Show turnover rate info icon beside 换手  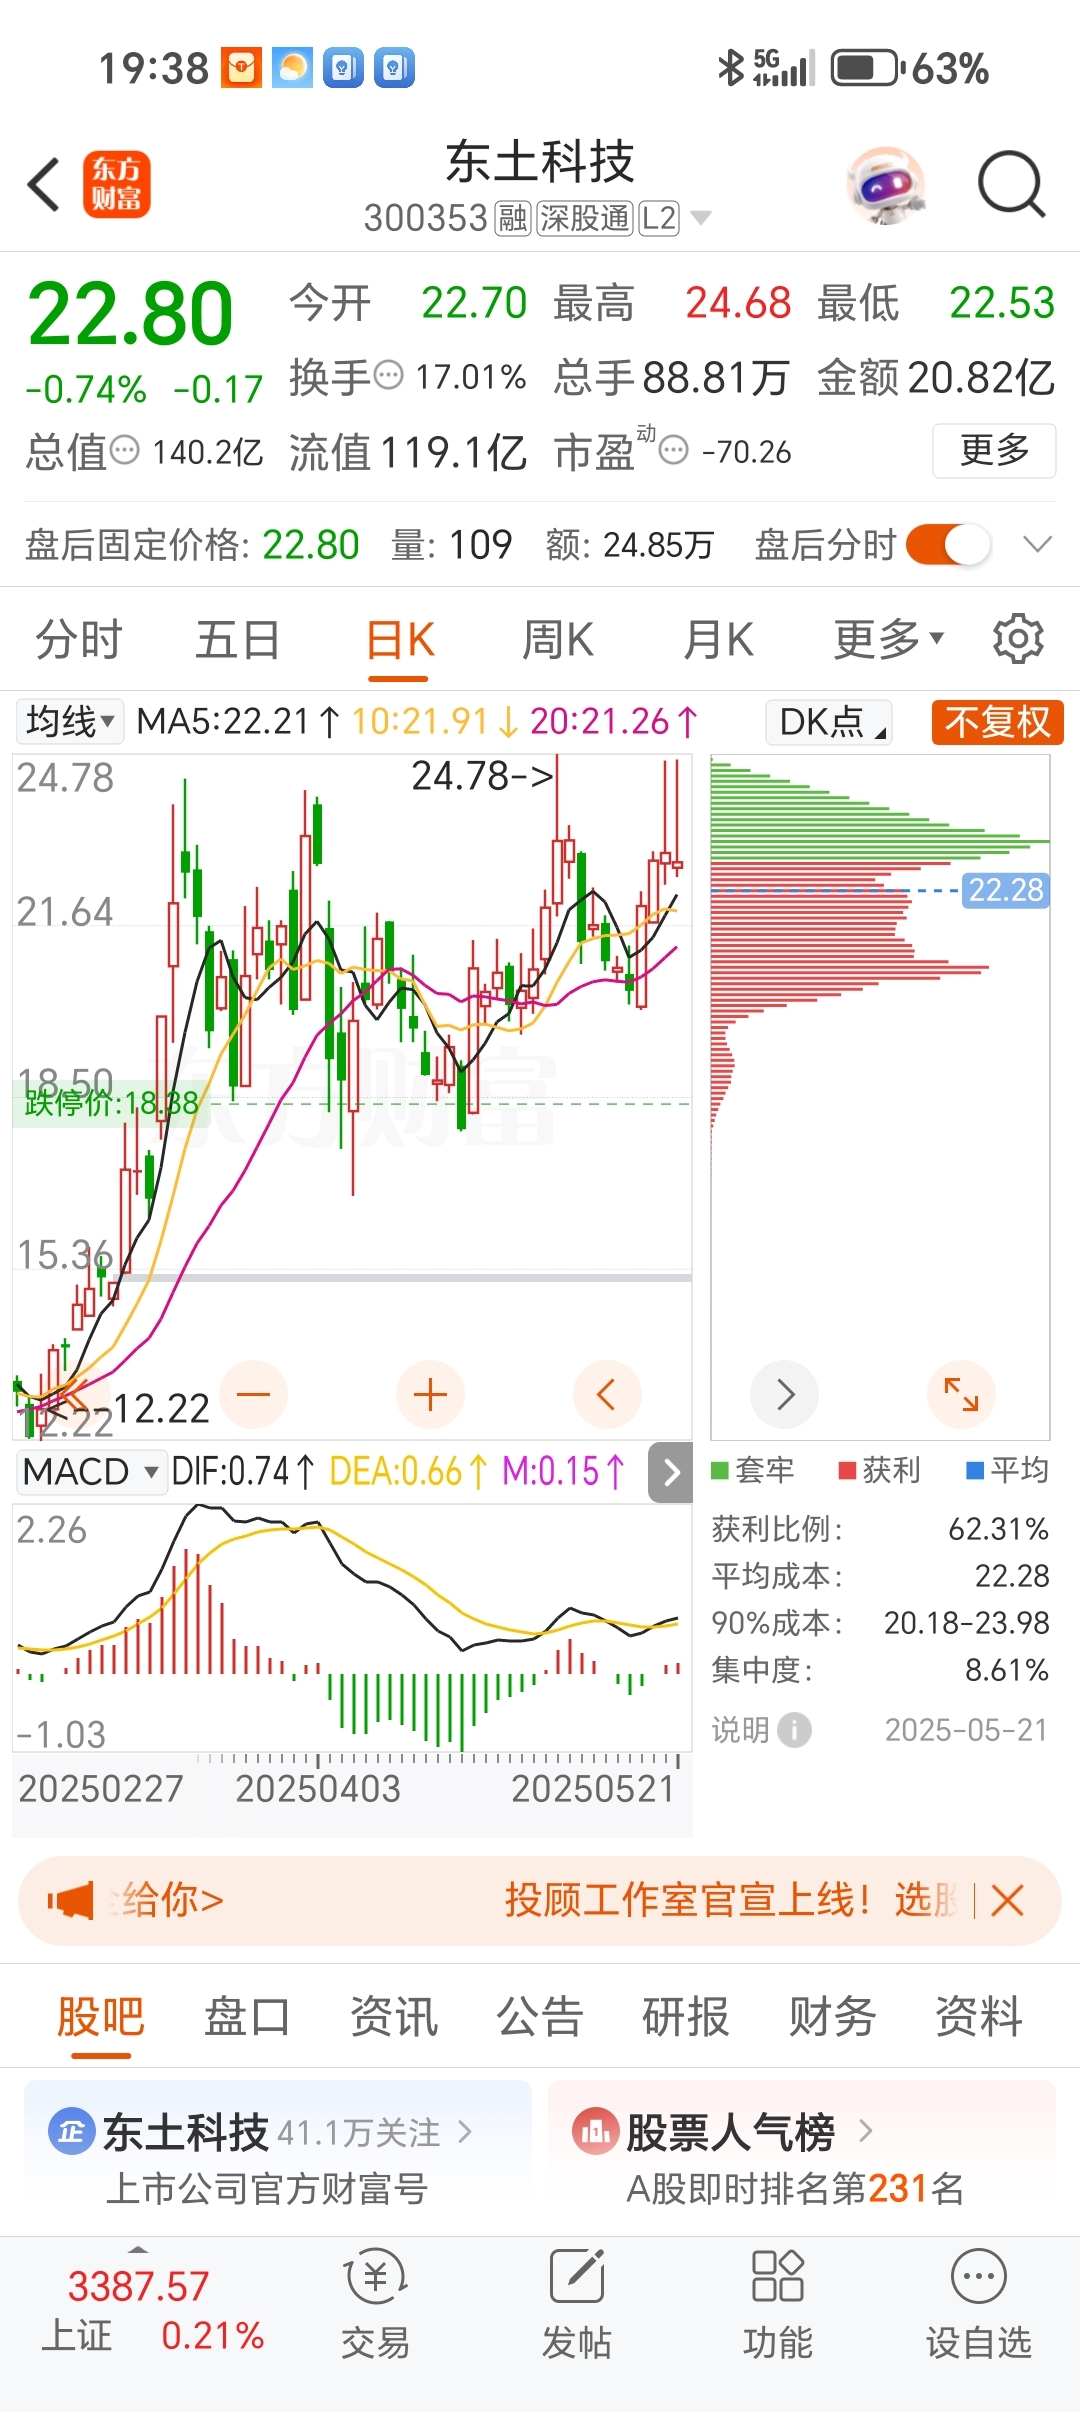pyautogui.click(x=388, y=376)
